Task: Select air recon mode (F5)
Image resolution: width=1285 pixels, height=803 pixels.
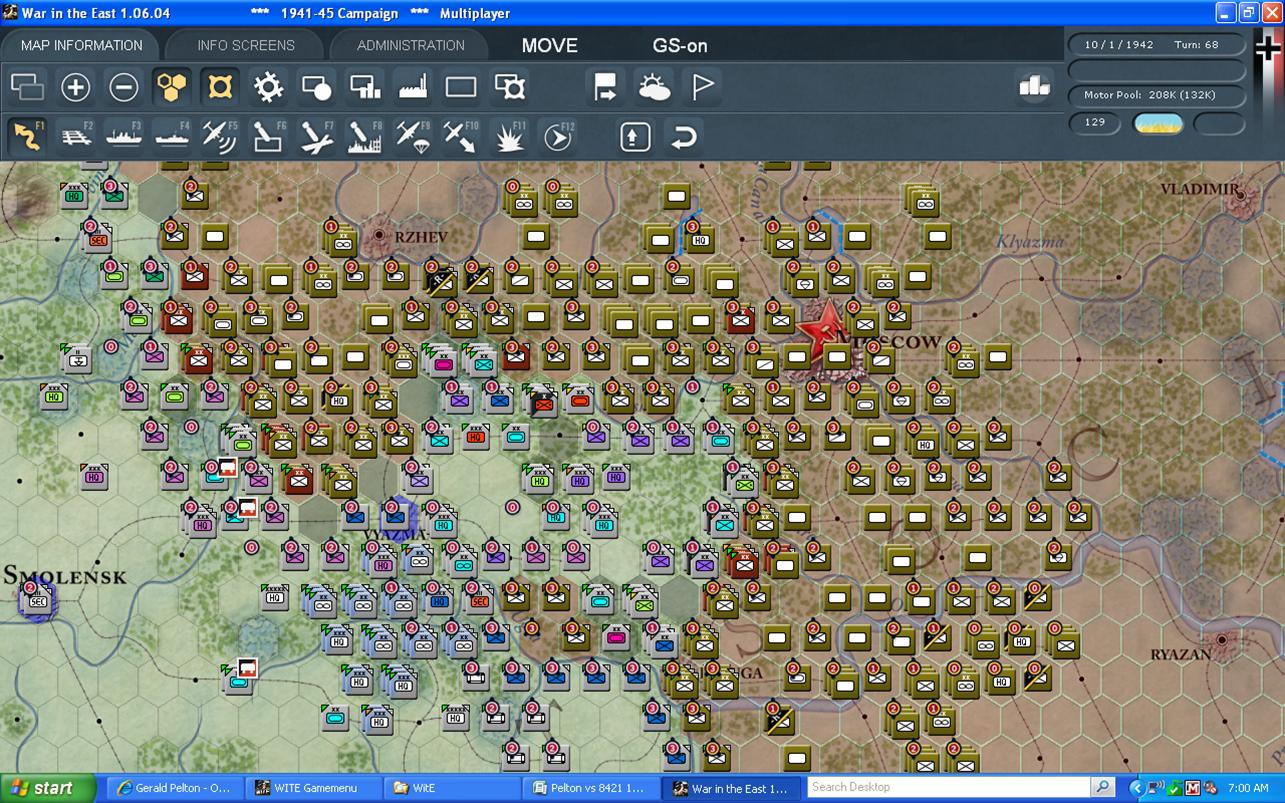Action: (219, 136)
